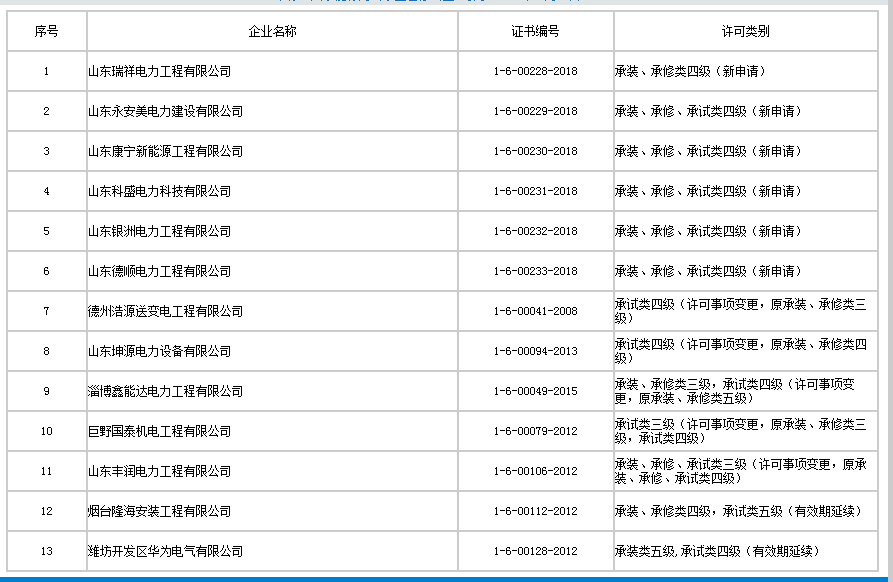Screen dimensions: 893x582
Task: Select company name 山东永安美电力建设有限公司
Action: 165,111
